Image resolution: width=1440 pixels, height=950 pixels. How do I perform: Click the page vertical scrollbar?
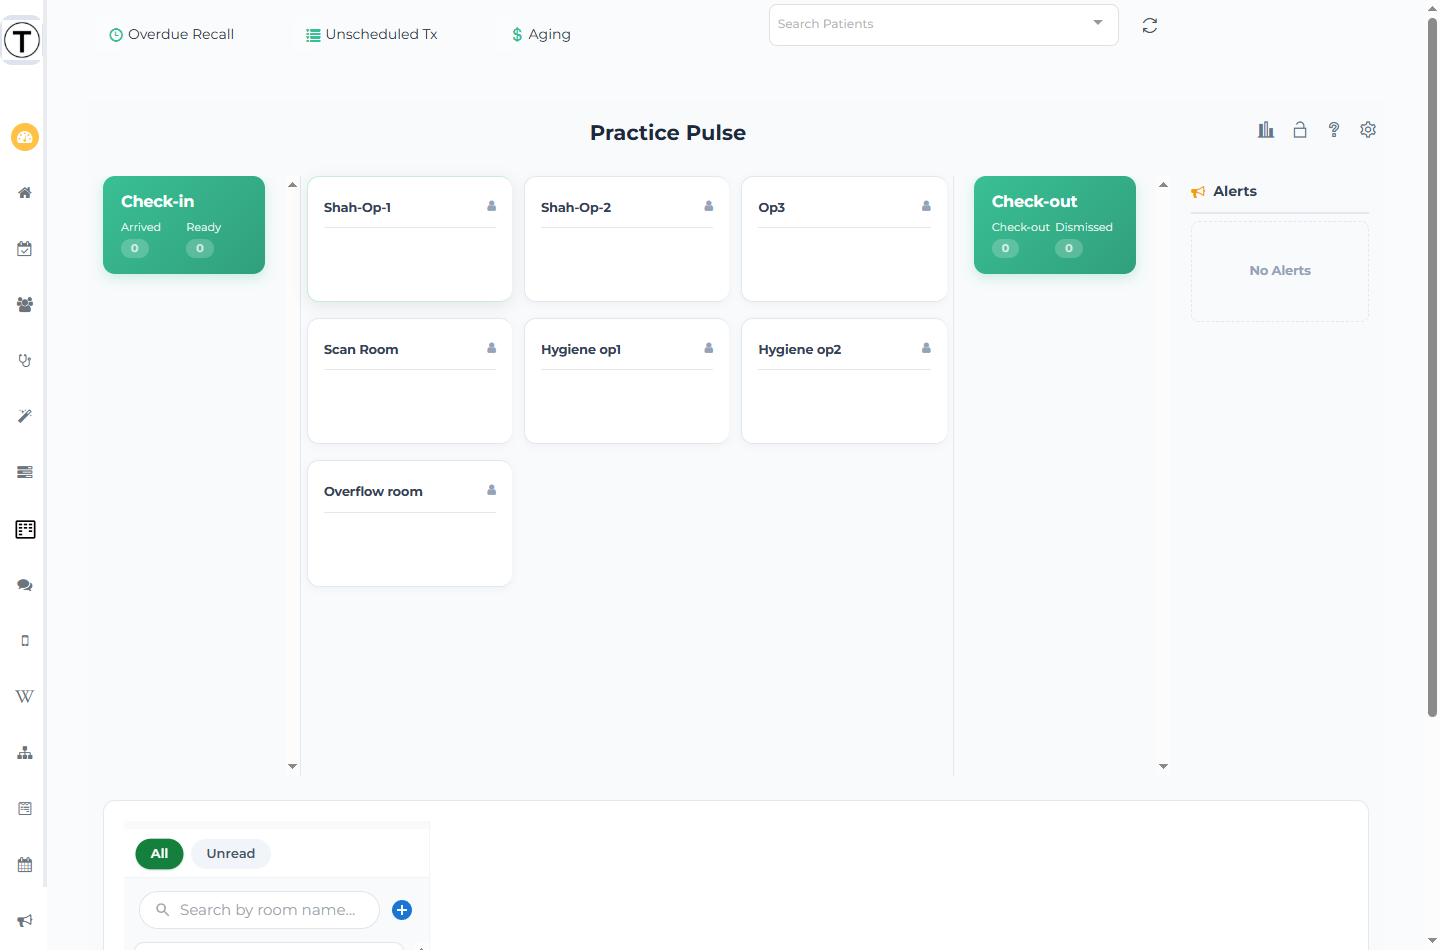click(1432, 366)
